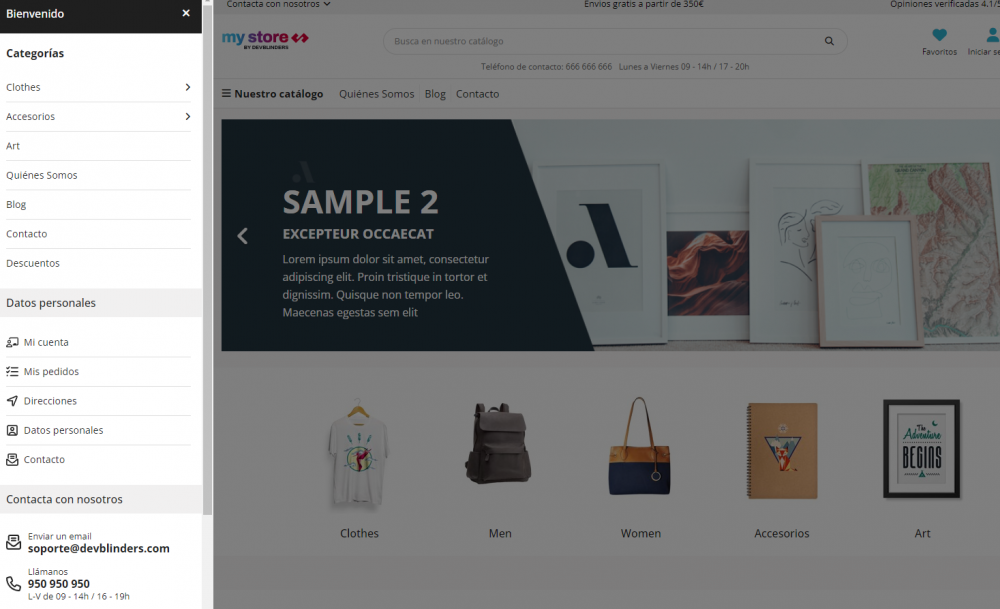This screenshot has width=1000, height=609.
Task: Go to previous slide with left arrow
Action: pyautogui.click(x=242, y=236)
